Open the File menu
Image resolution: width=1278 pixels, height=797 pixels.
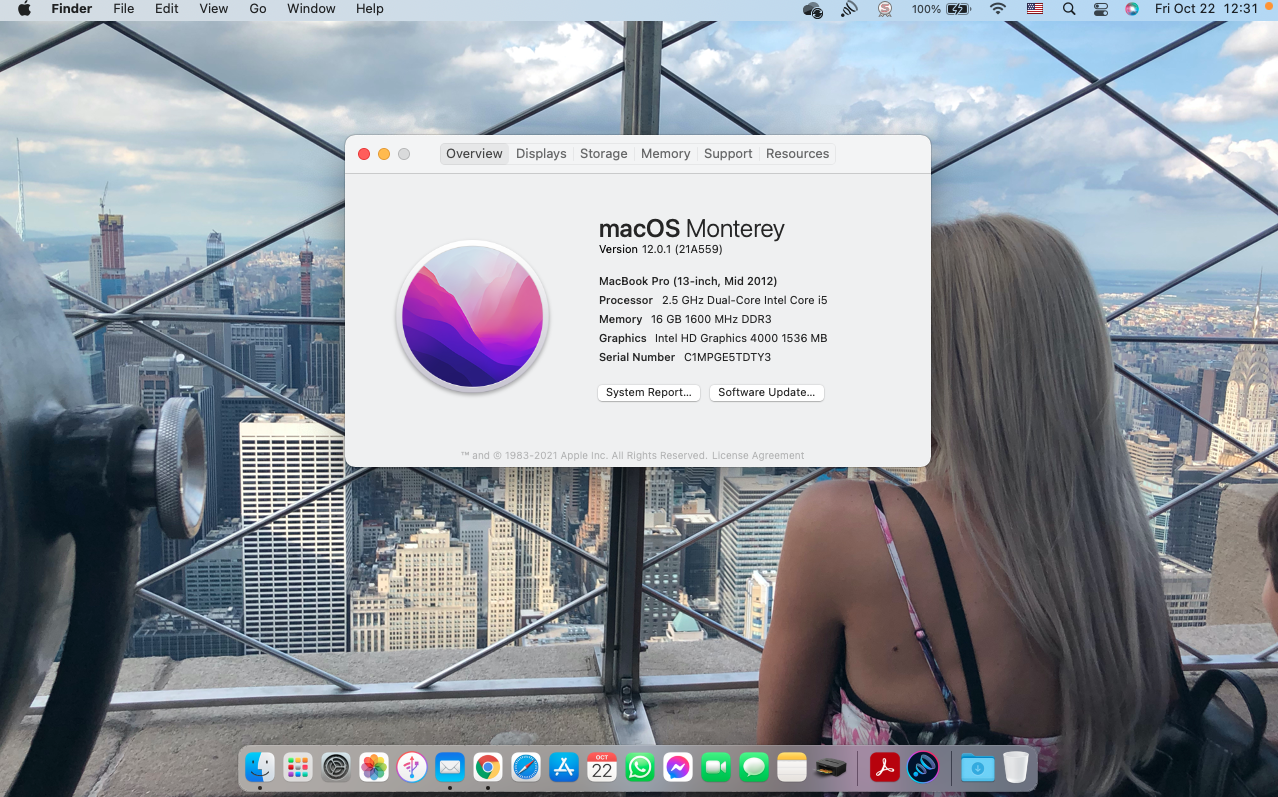tap(123, 9)
